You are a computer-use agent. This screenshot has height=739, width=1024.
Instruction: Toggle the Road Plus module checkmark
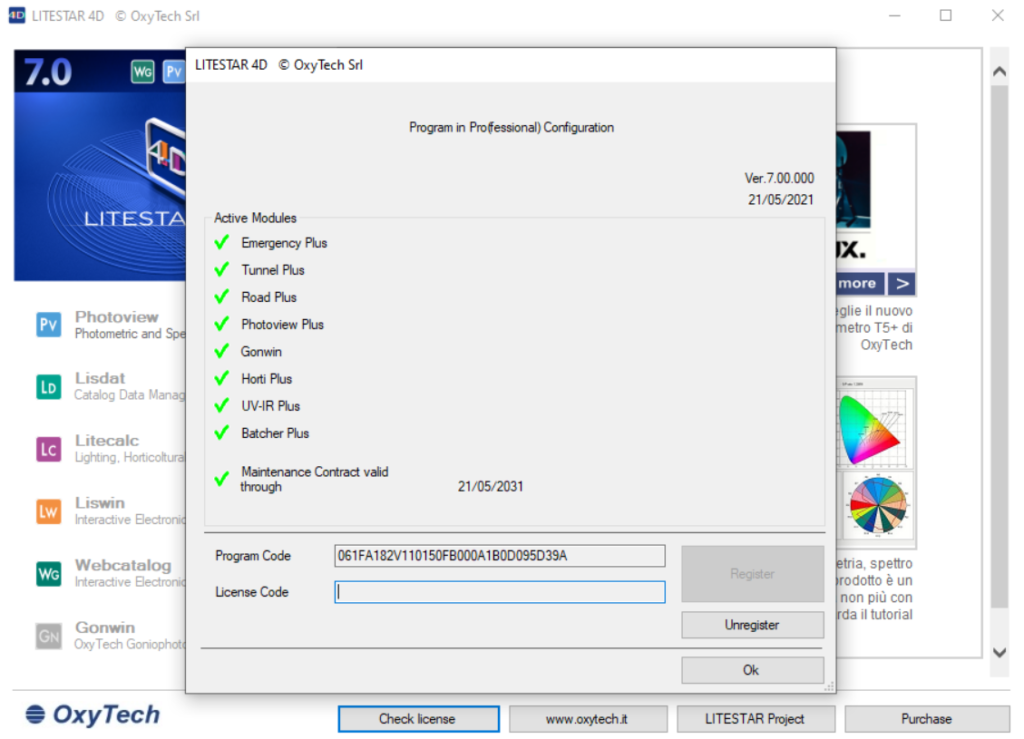(x=221, y=297)
